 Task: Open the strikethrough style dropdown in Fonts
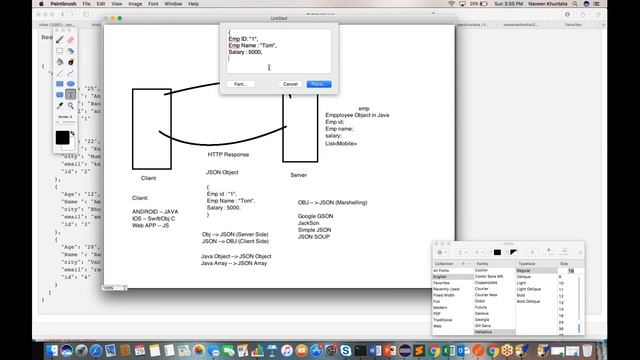coord(479,253)
